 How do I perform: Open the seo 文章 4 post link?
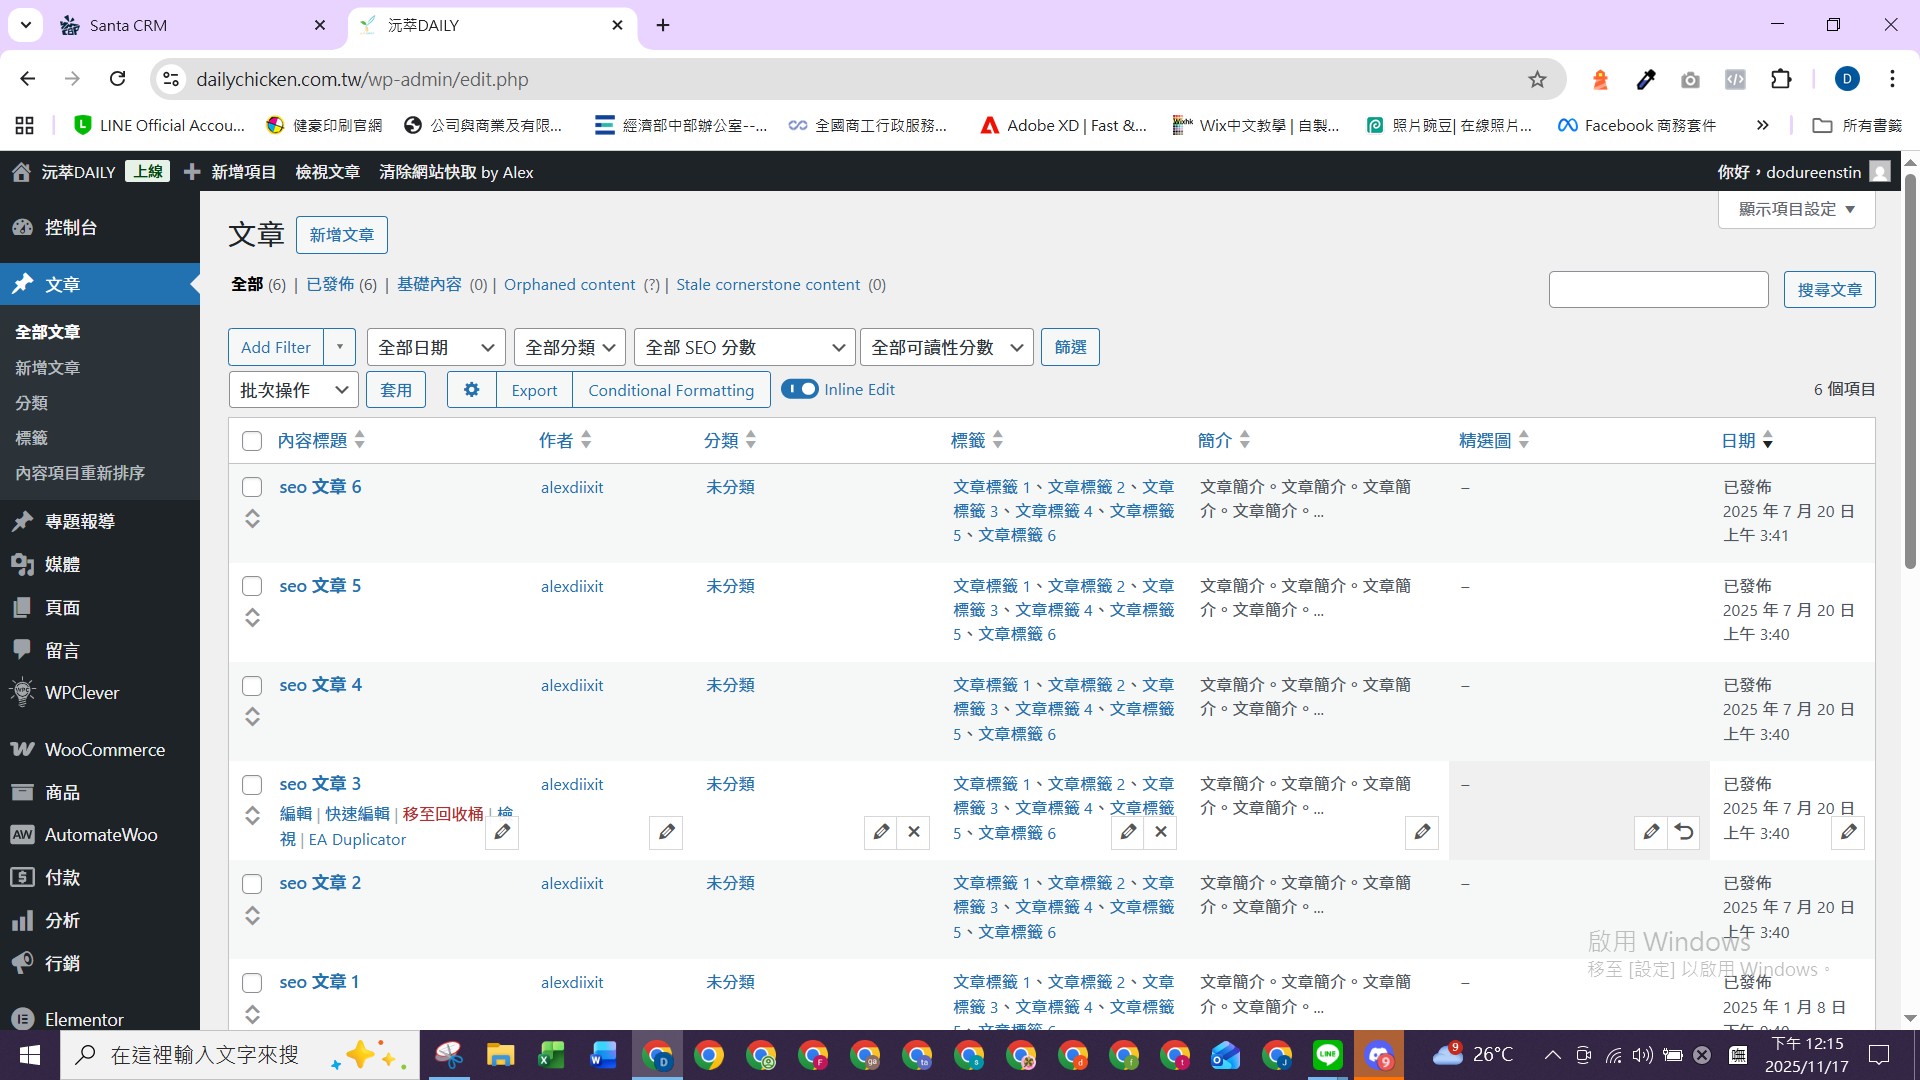click(x=320, y=685)
